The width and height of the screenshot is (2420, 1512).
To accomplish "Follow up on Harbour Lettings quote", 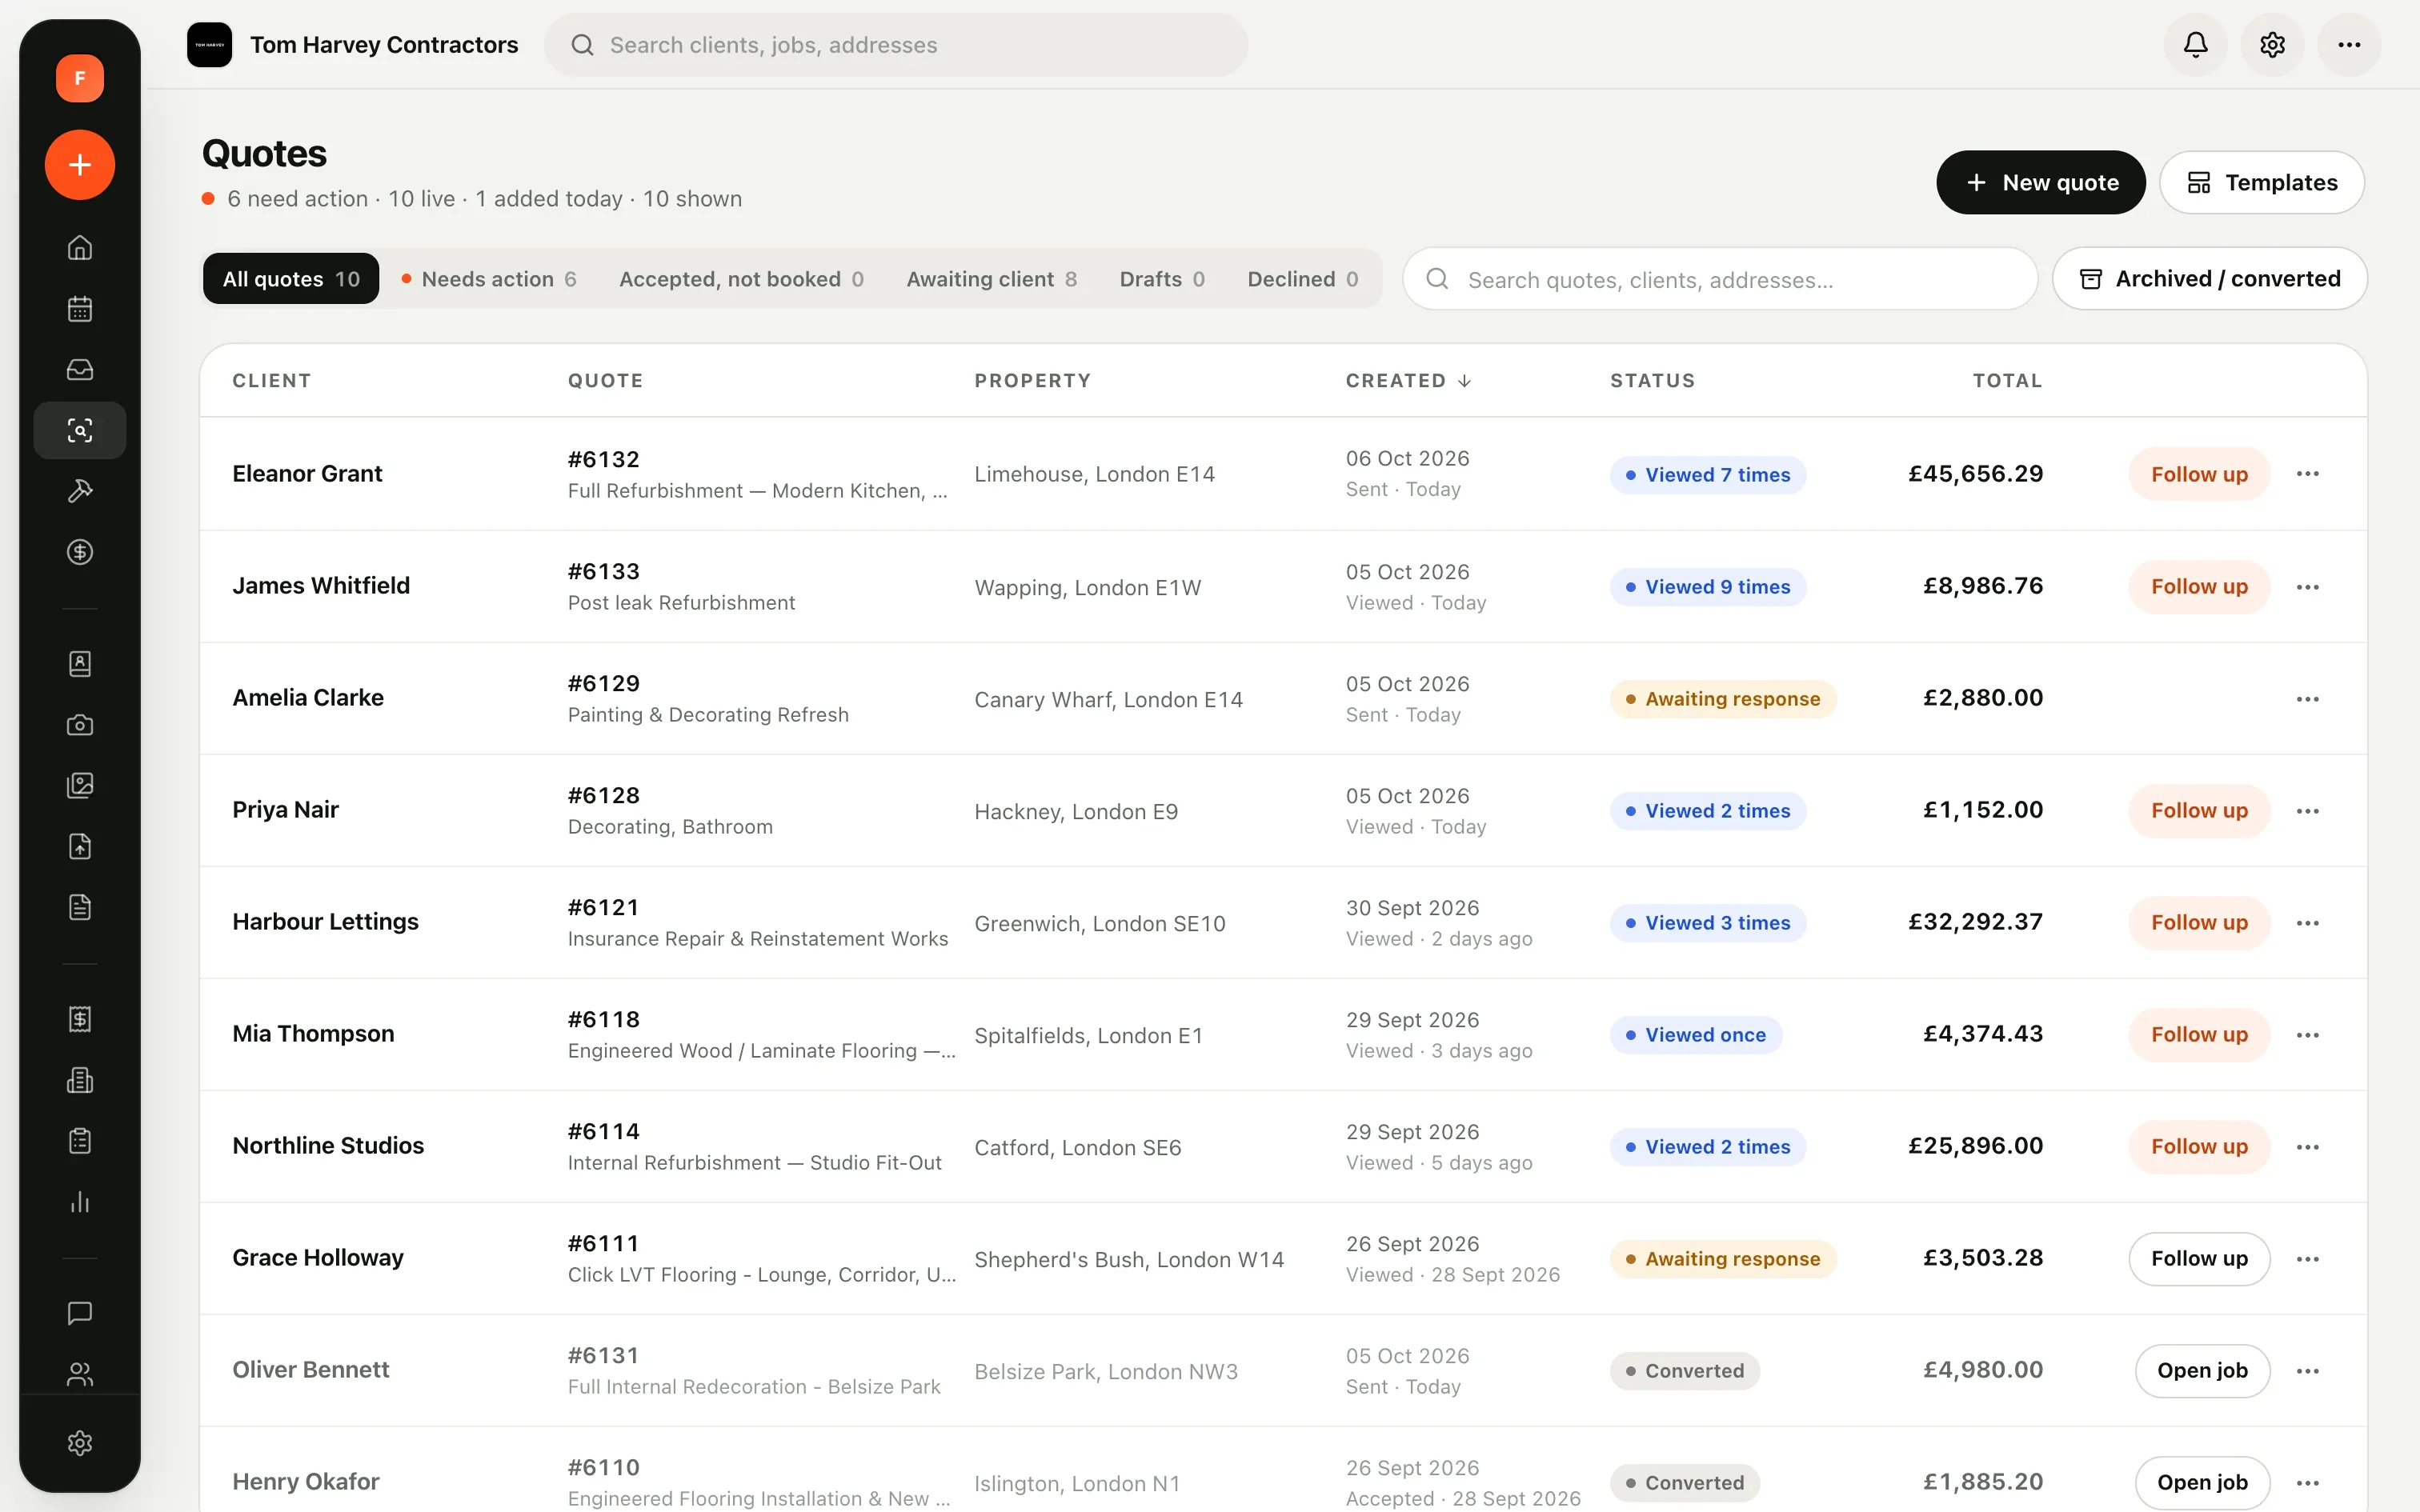I will pyautogui.click(x=2199, y=923).
